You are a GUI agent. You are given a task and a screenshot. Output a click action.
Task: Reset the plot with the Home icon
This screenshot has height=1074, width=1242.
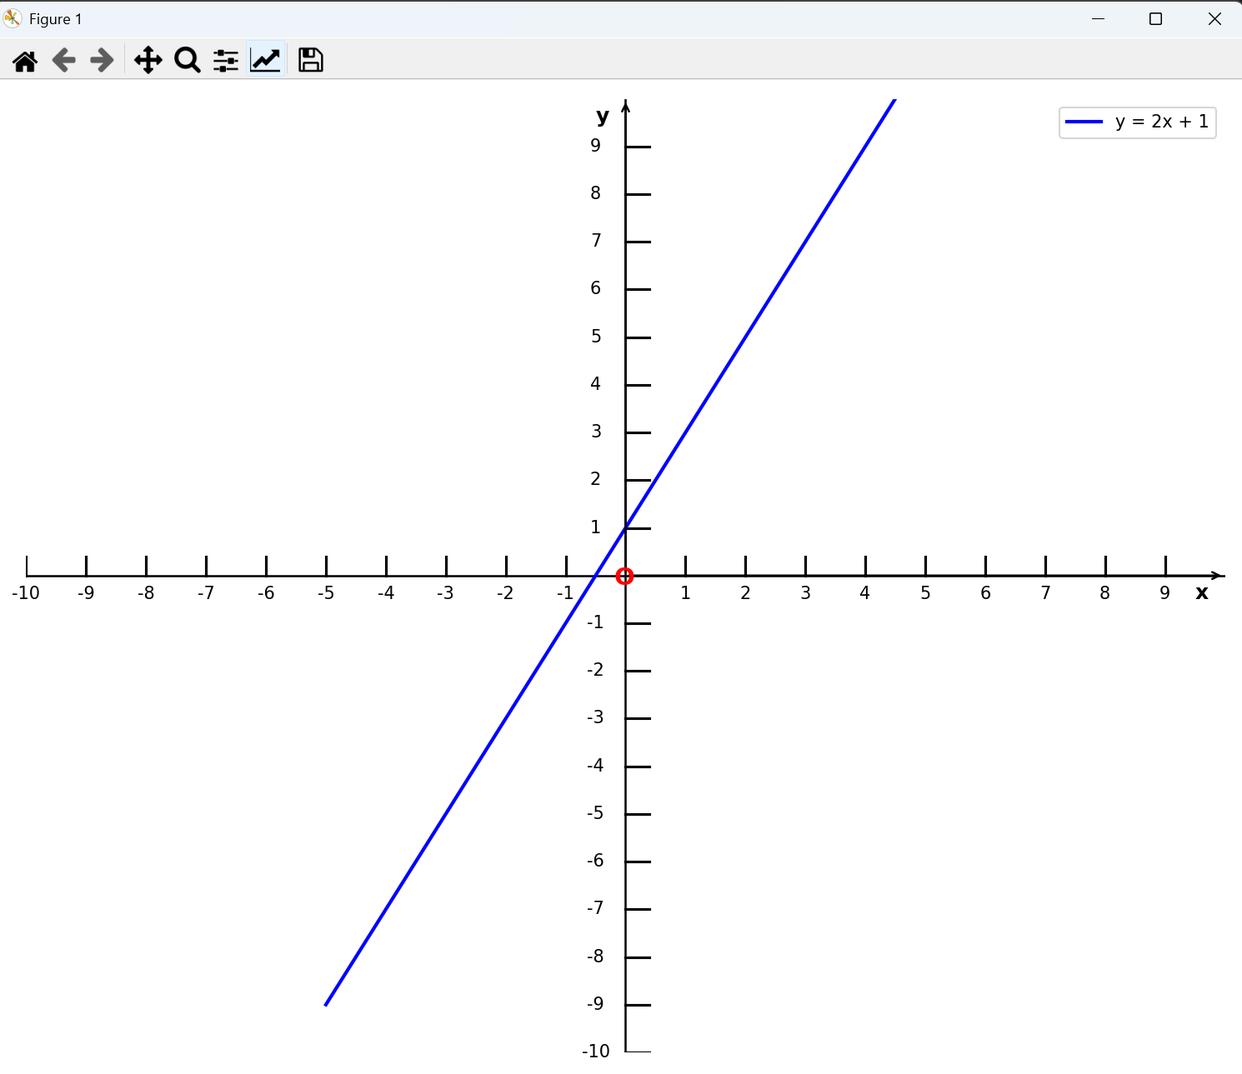25,61
